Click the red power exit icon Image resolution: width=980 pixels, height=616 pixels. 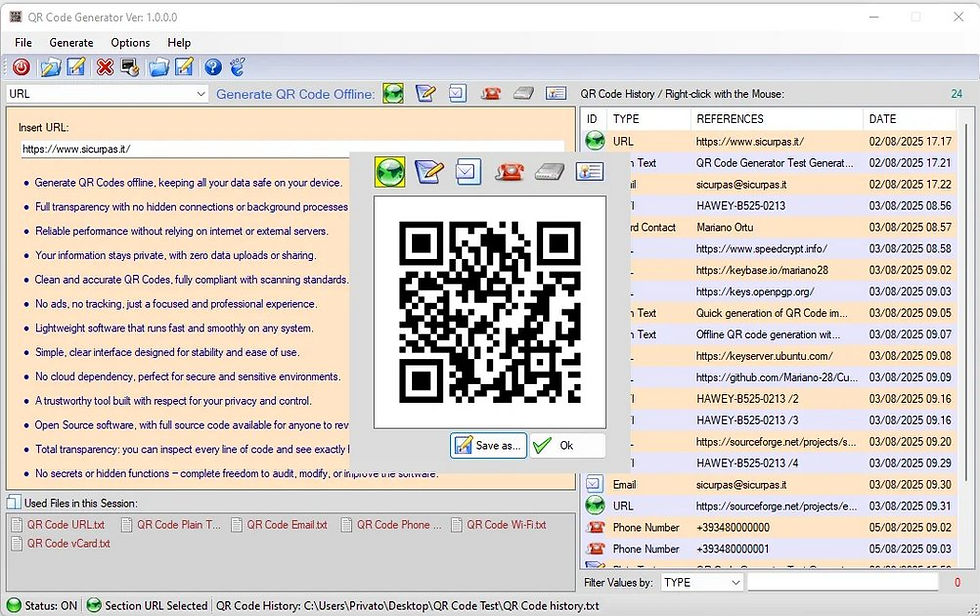point(21,67)
